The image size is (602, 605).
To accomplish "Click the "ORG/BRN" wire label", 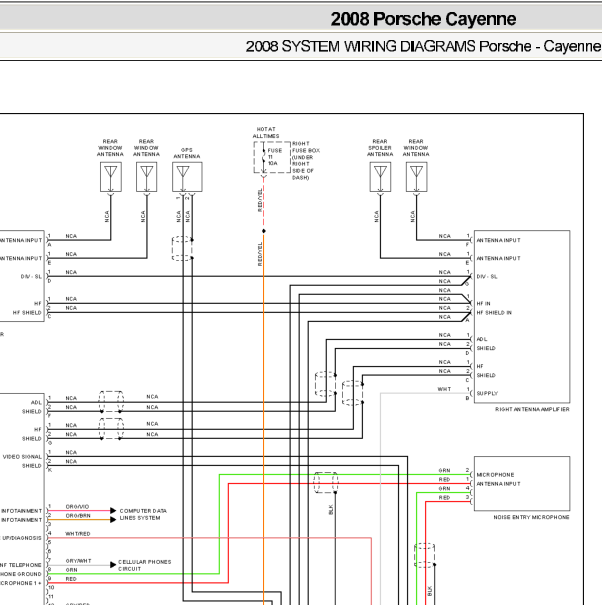I will click(78, 515).
